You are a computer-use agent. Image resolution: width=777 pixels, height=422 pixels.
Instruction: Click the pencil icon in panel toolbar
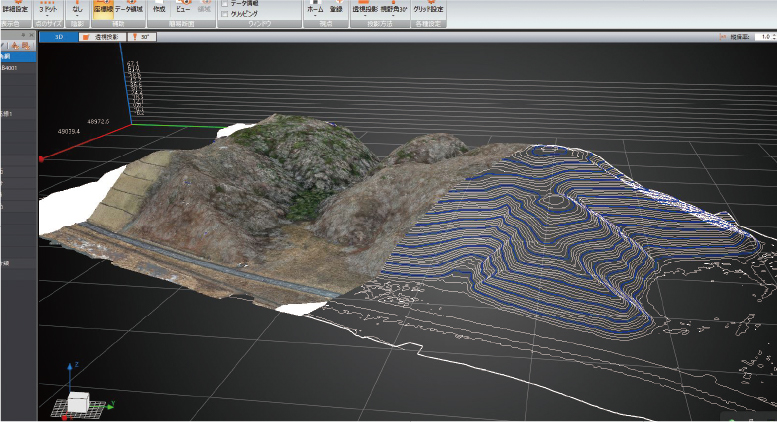click(x=3, y=46)
